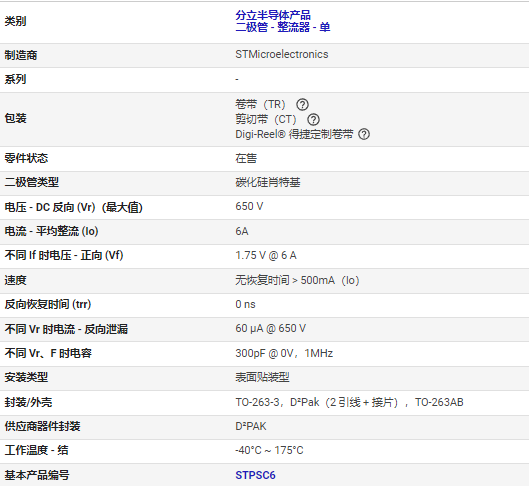Click the 0 ns recovery time value
This screenshot has height=486, width=529.
pyautogui.click(x=245, y=304)
